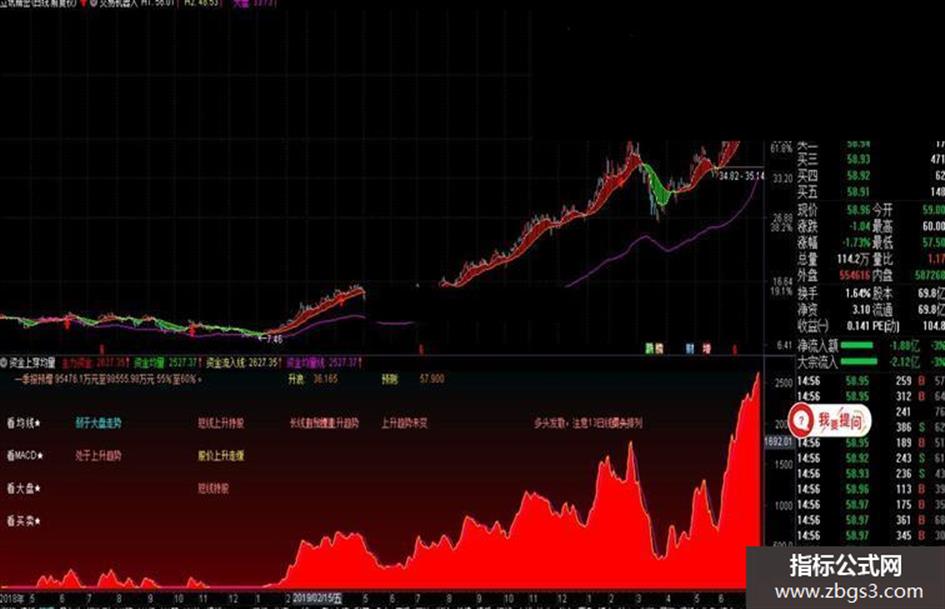The image size is (945, 609).
Task: Click the 净资 3.10 value
Action: click(x=861, y=309)
